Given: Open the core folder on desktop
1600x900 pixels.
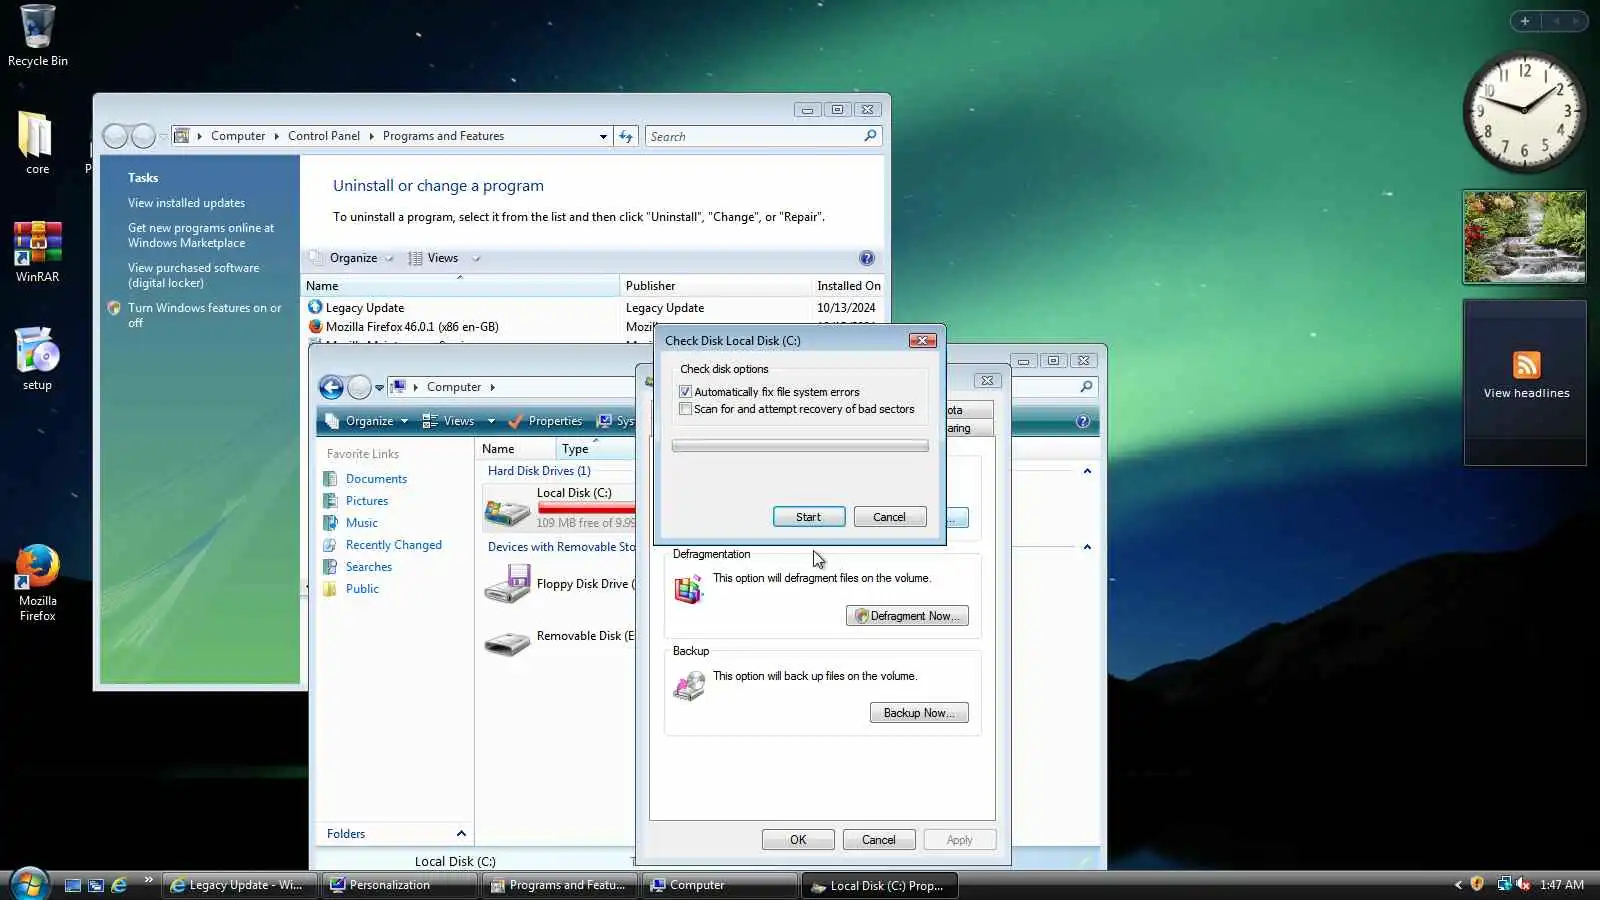Looking at the screenshot, I should point(37,143).
